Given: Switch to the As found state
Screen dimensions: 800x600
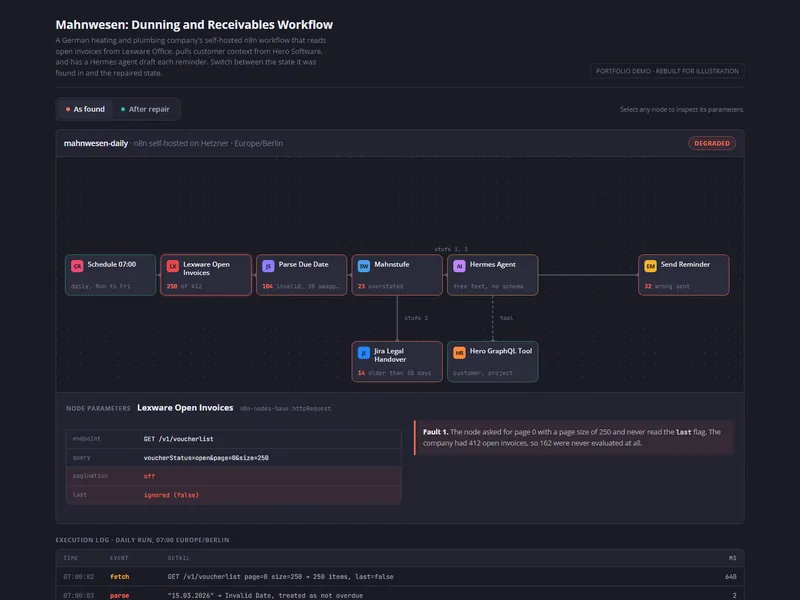Looking at the screenshot, I should (85, 109).
